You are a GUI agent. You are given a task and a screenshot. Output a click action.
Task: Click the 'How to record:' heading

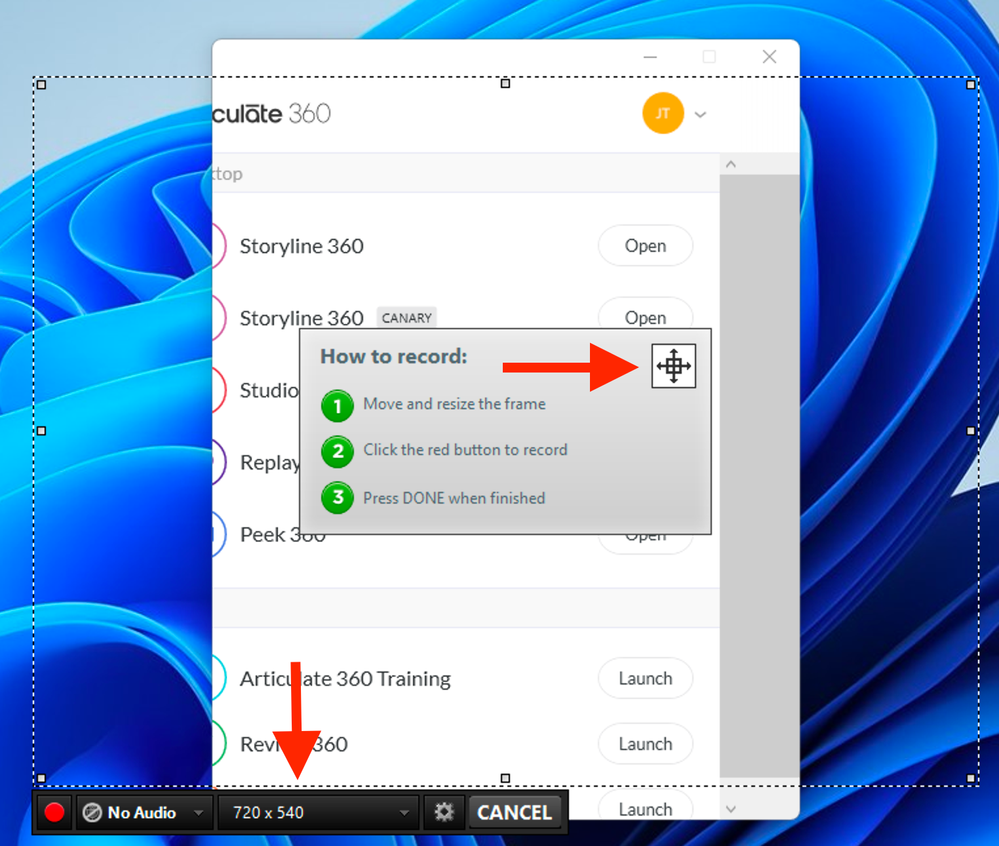click(x=394, y=356)
